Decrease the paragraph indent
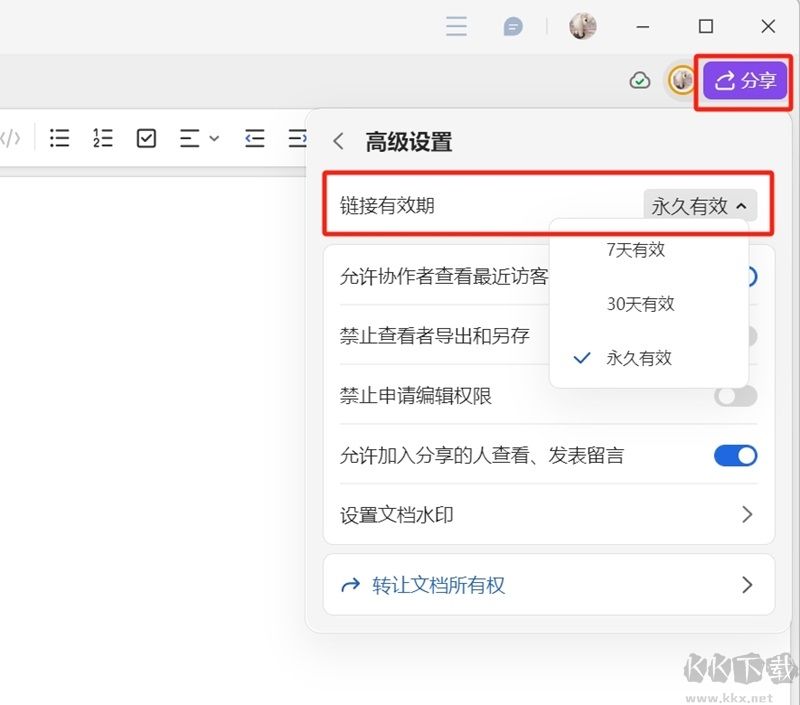This screenshot has height=705, width=800. pos(254,138)
